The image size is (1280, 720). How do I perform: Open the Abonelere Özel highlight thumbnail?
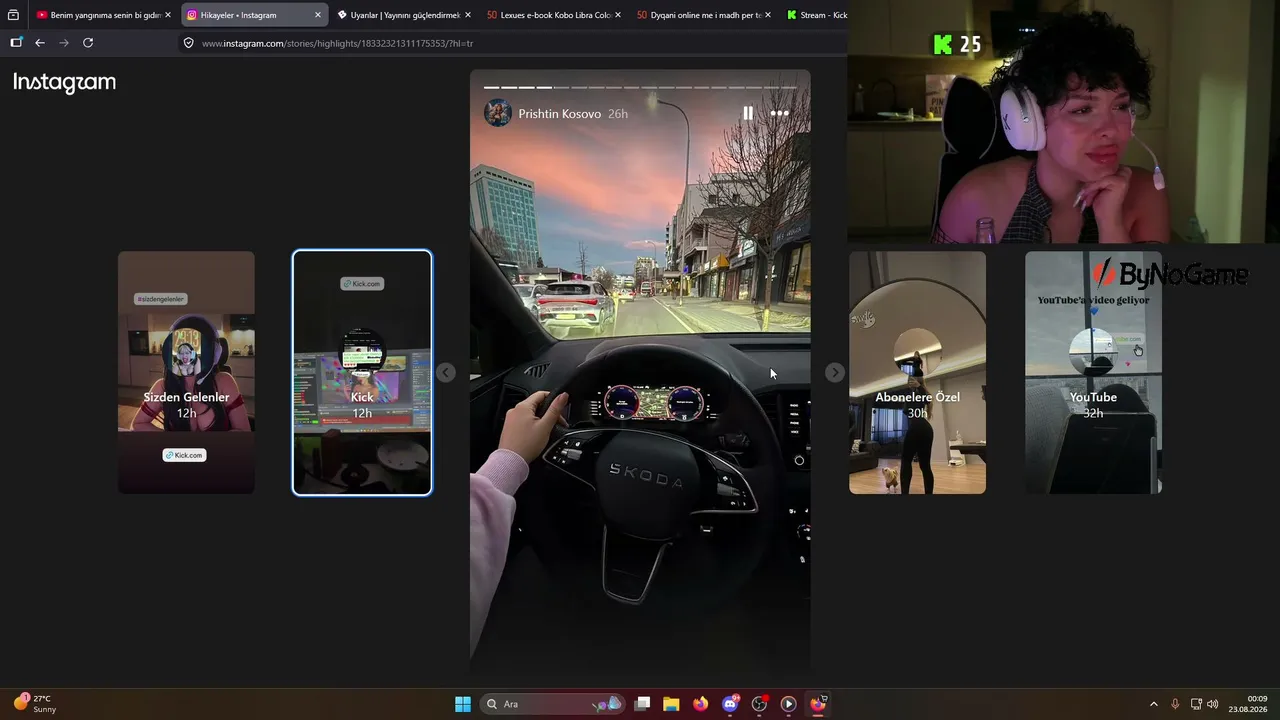[917, 372]
